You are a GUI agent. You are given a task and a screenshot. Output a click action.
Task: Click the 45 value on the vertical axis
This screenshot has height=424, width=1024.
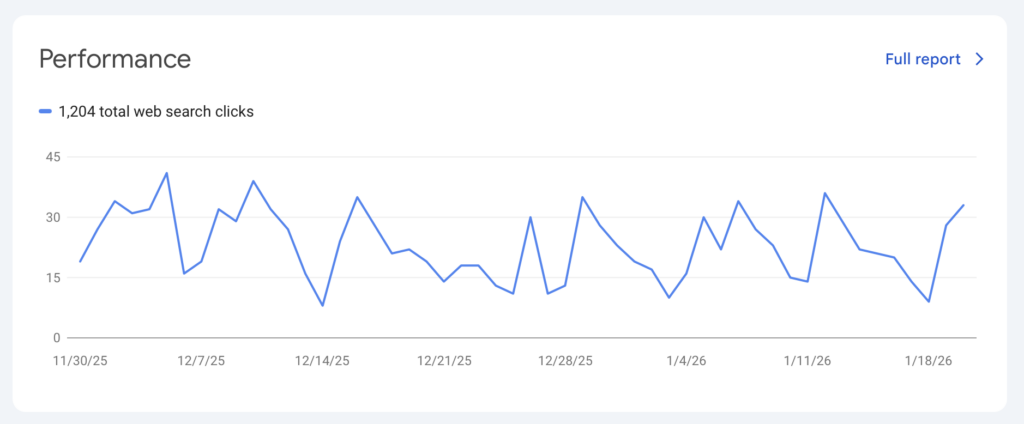point(52,157)
